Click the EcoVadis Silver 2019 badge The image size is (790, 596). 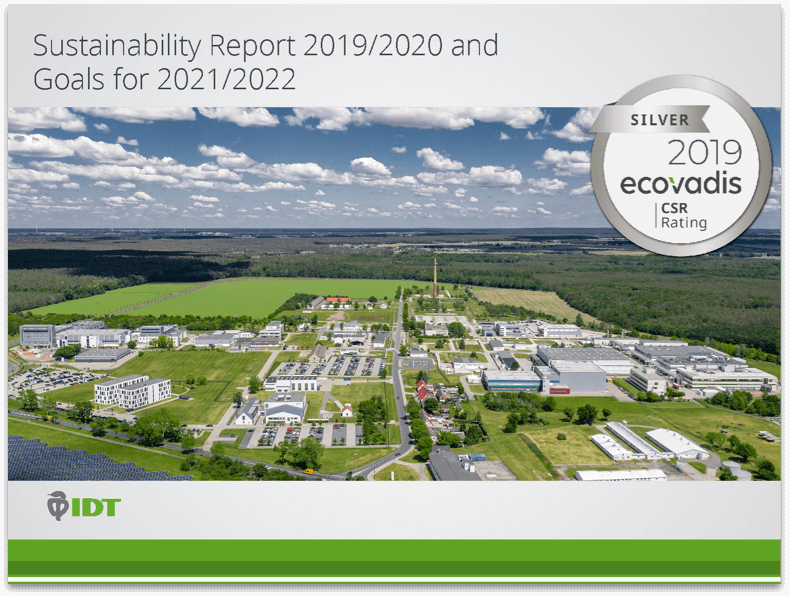click(681, 165)
